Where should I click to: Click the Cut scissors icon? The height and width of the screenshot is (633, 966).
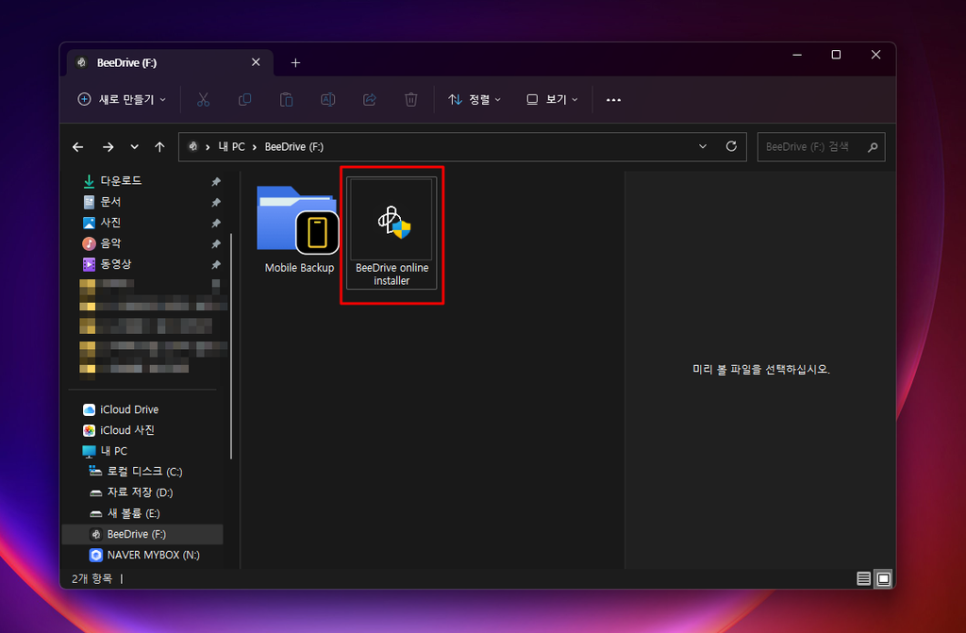[203, 99]
